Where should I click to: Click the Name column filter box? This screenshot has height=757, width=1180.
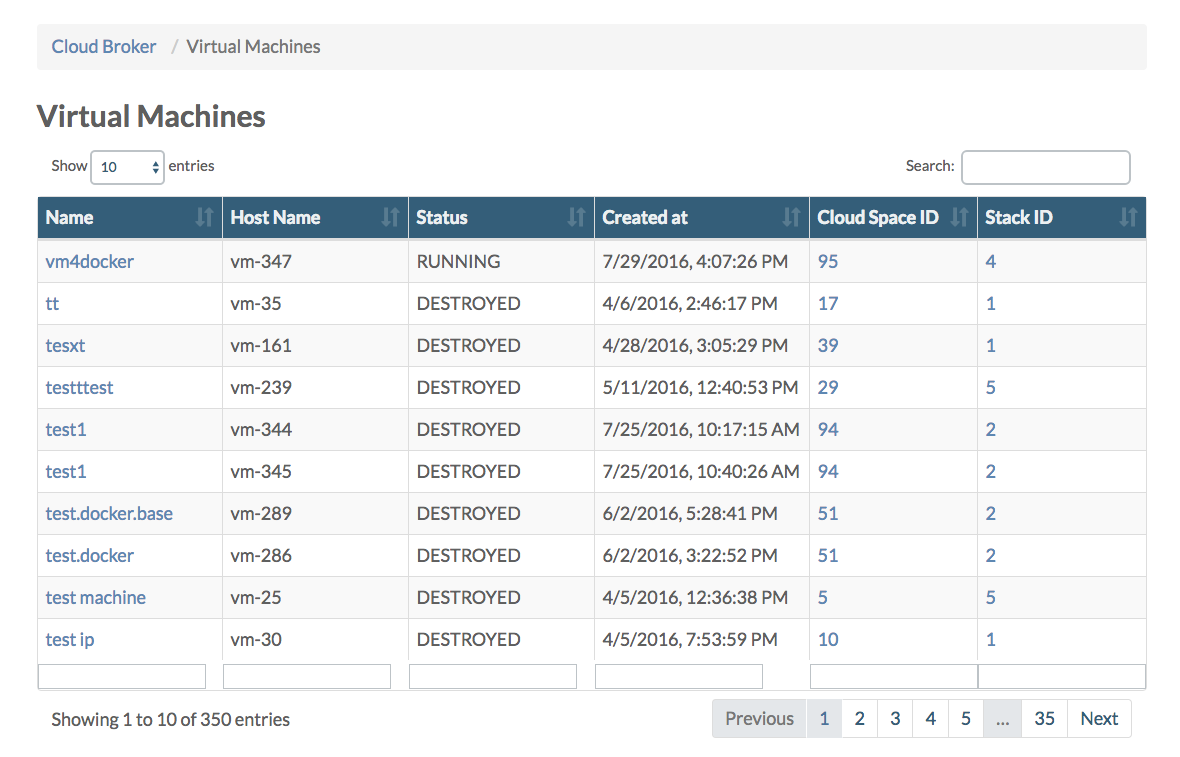click(x=122, y=676)
